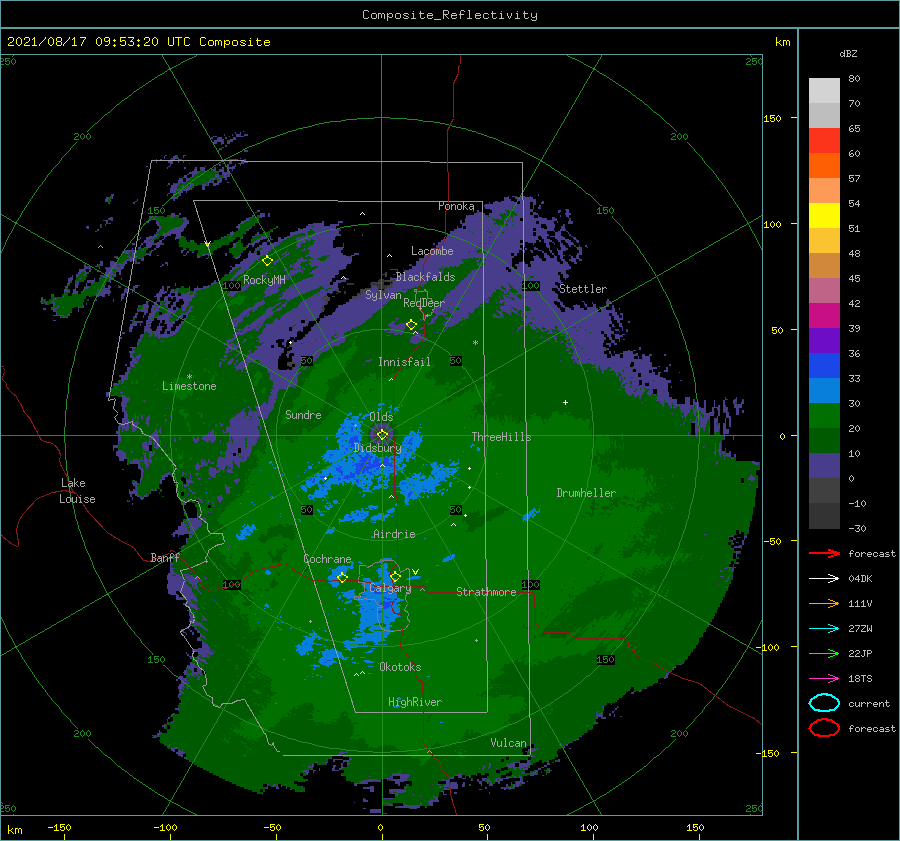Click the red 65 dBZ color swatch
The image size is (900, 841).
pyautogui.click(x=824, y=140)
